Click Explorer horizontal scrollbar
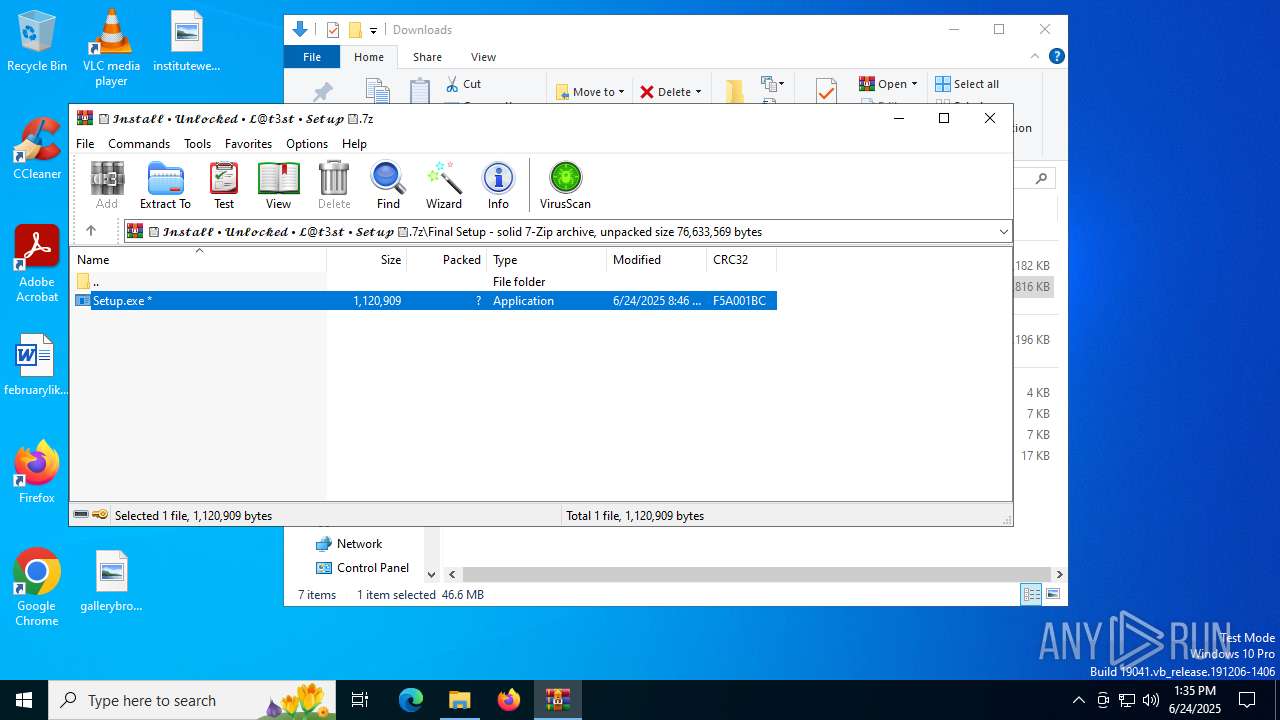1280x720 pixels. 756,575
